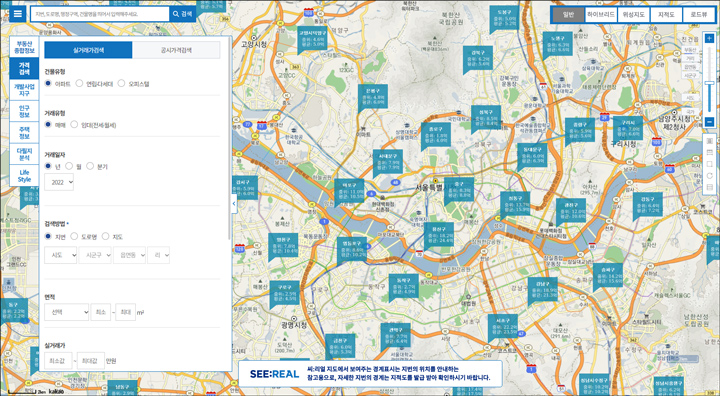Select the 영등포구 price marker on map
Screen dimensions: 720x396
(x=352, y=249)
